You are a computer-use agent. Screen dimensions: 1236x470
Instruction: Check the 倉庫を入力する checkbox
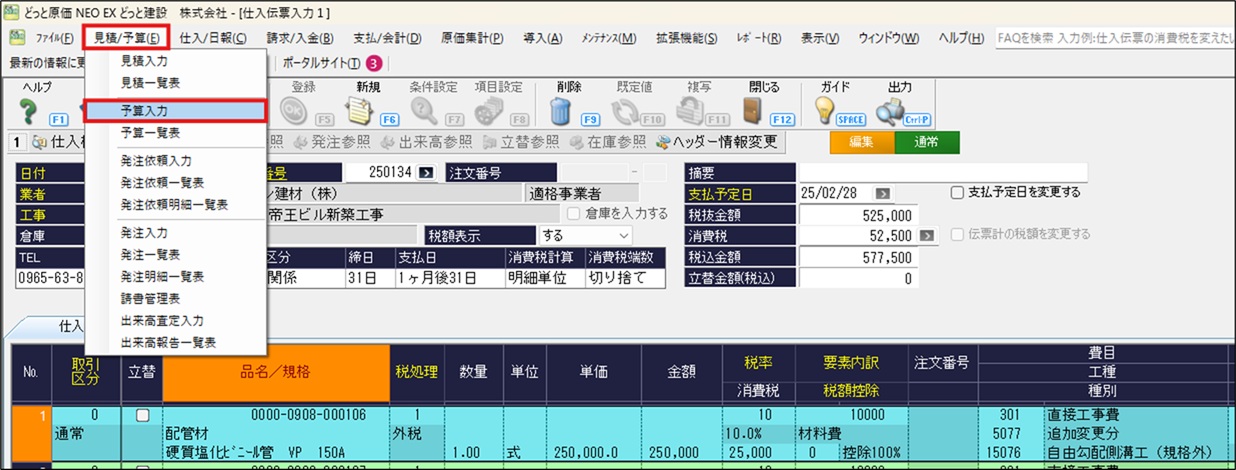pyautogui.click(x=574, y=214)
